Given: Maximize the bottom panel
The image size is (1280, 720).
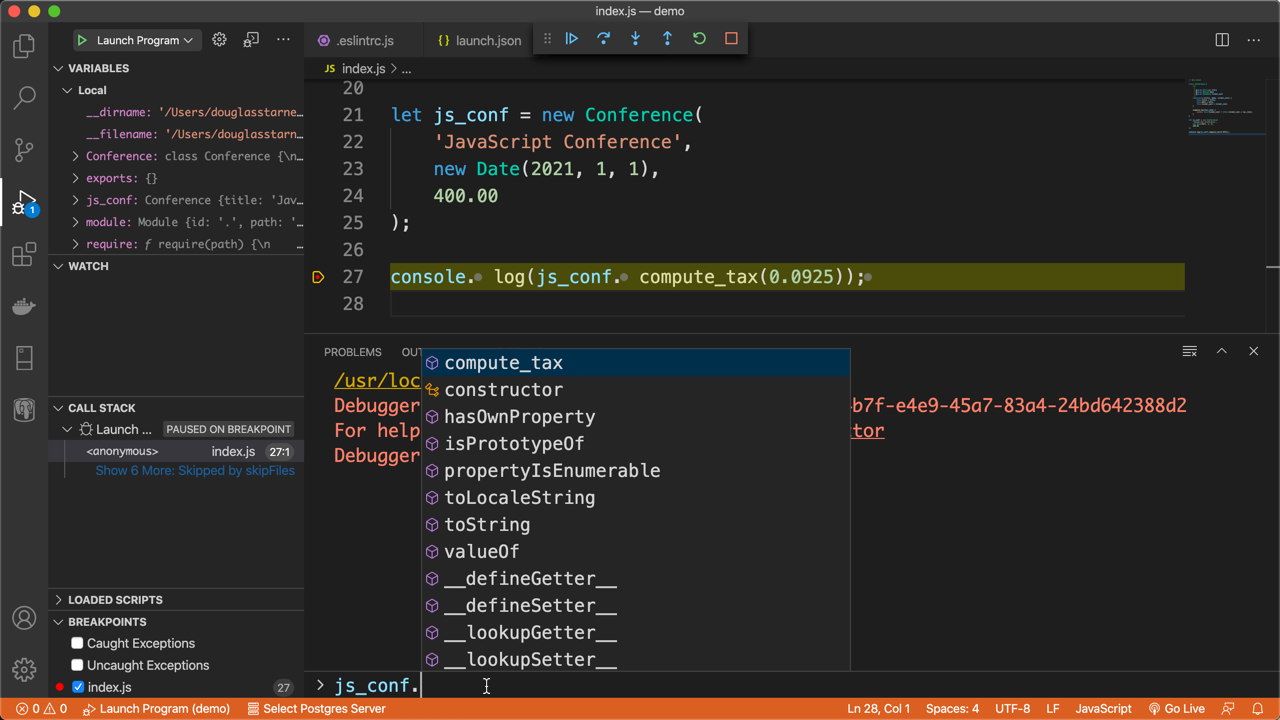Looking at the screenshot, I should point(1222,351).
